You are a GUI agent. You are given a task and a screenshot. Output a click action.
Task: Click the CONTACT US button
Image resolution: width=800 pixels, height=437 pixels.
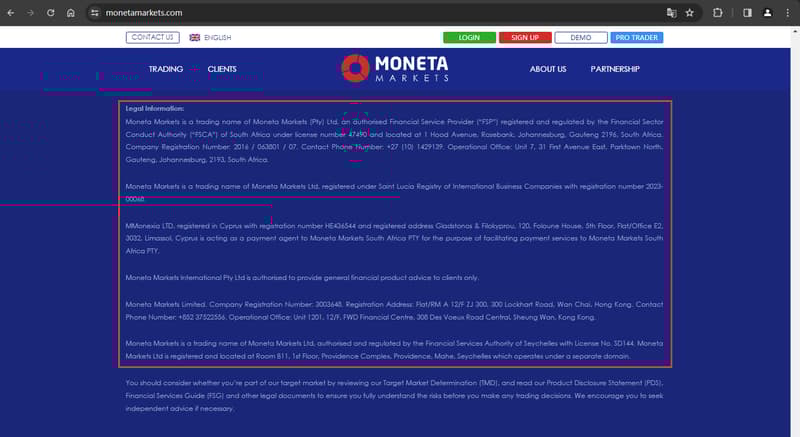click(x=153, y=37)
